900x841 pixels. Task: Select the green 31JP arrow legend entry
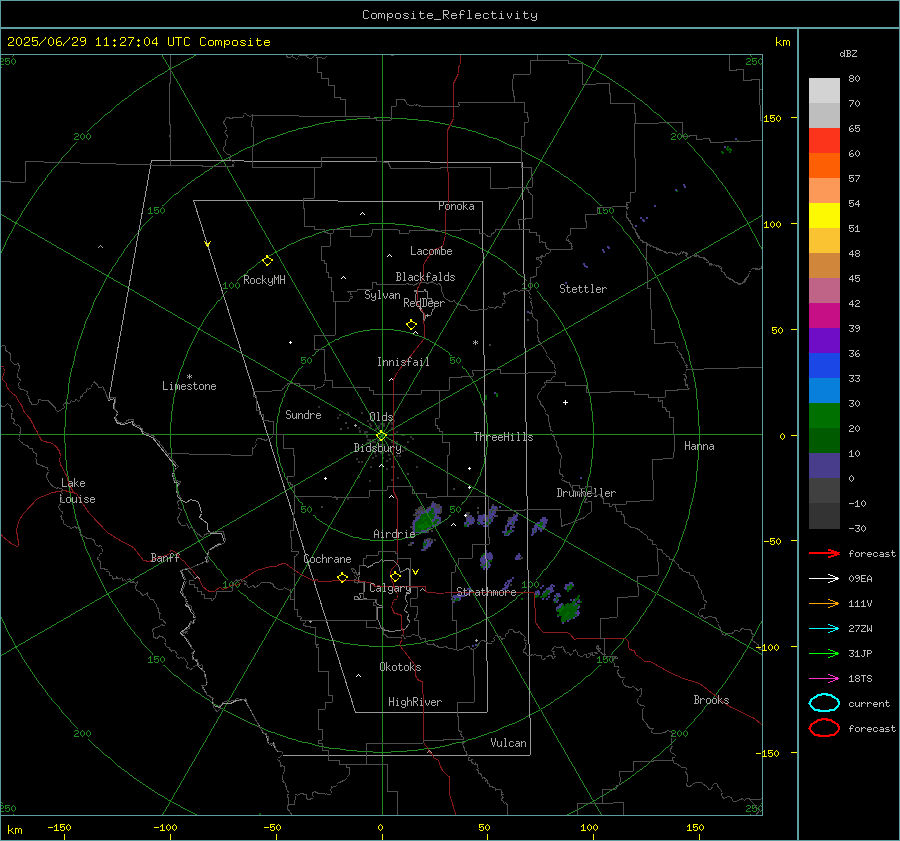coord(824,653)
